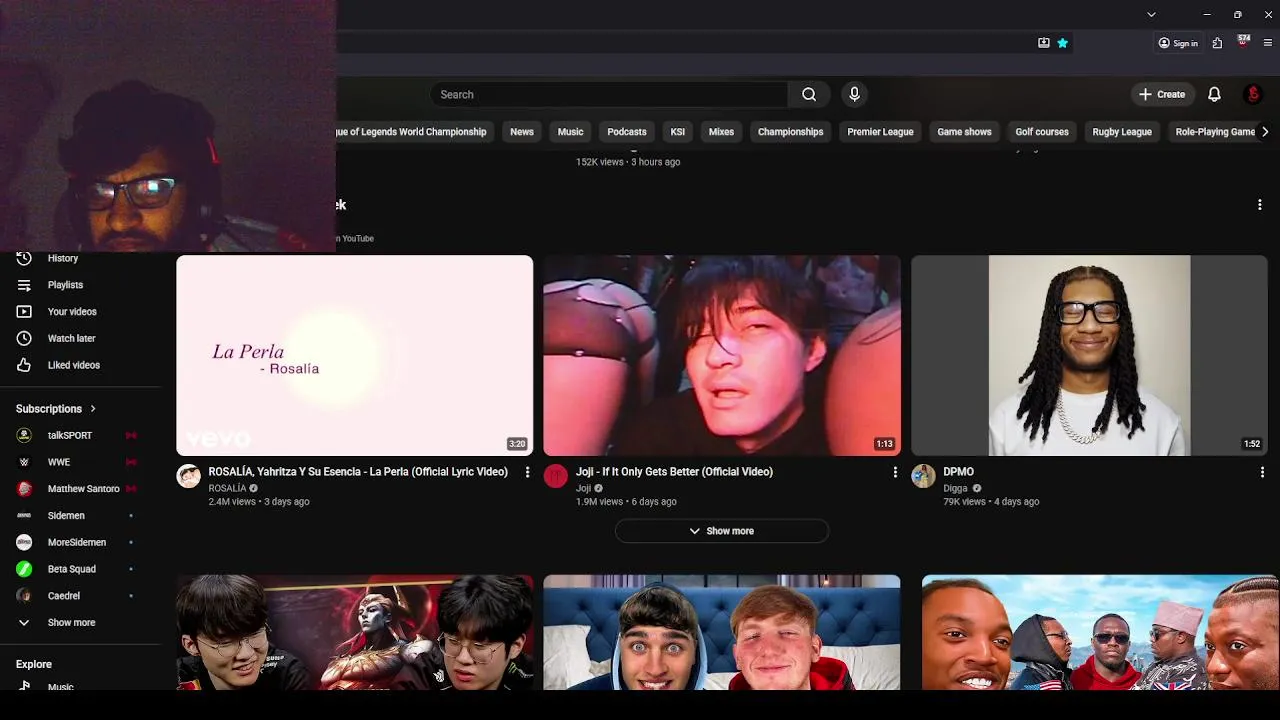The image size is (1280, 720).
Task: Expand the shelf with Show more button
Action: point(722,531)
